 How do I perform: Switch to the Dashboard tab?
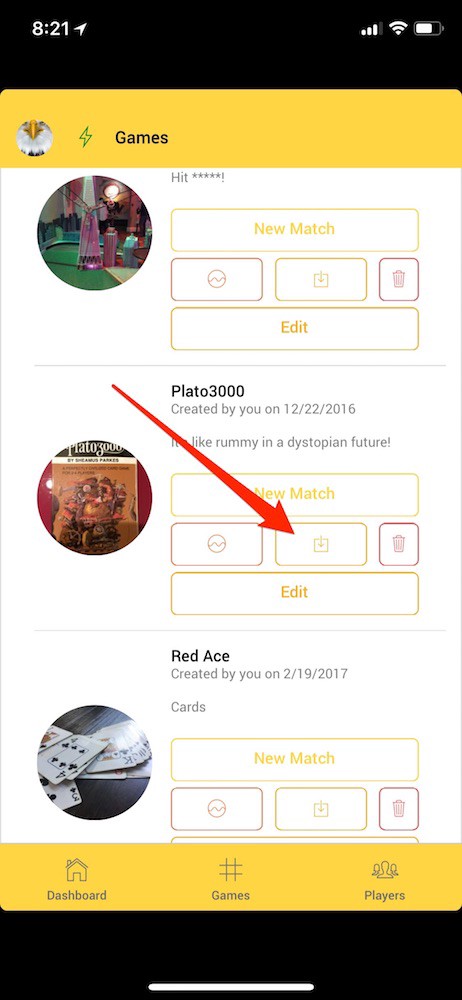click(x=77, y=879)
